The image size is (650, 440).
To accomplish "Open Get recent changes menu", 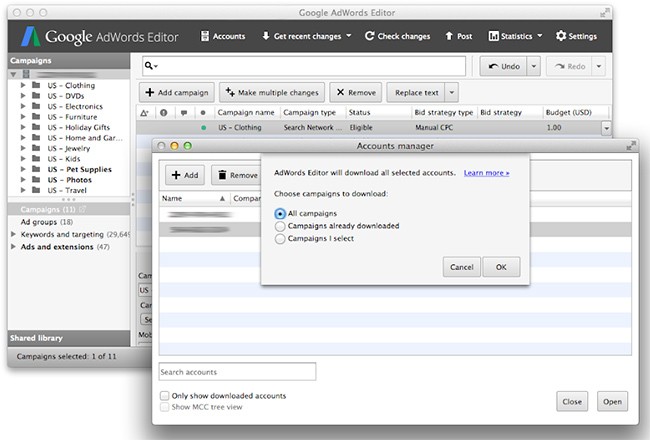I will [306, 36].
